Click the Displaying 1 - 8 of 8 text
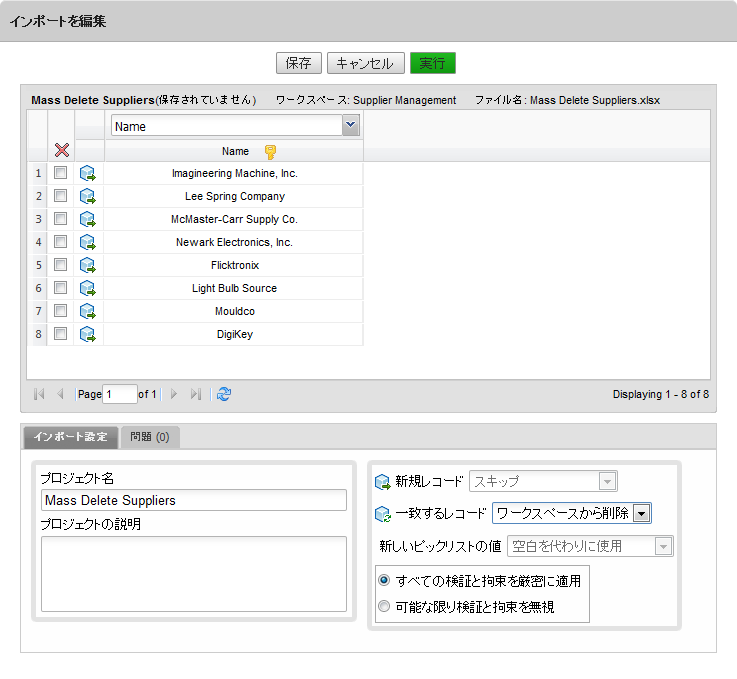The image size is (737, 679). 660,394
